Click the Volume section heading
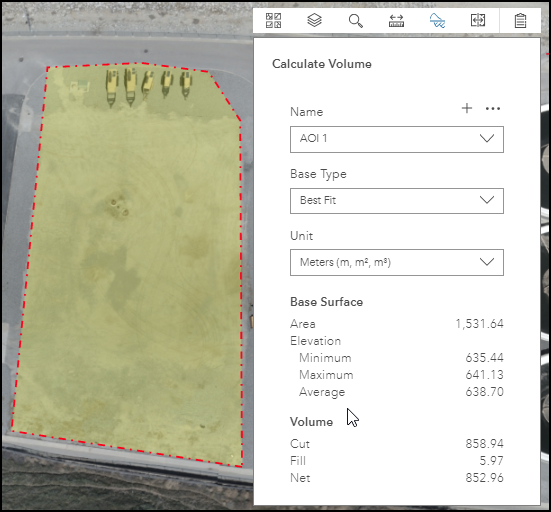This screenshot has width=551, height=512. pos(311,422)
